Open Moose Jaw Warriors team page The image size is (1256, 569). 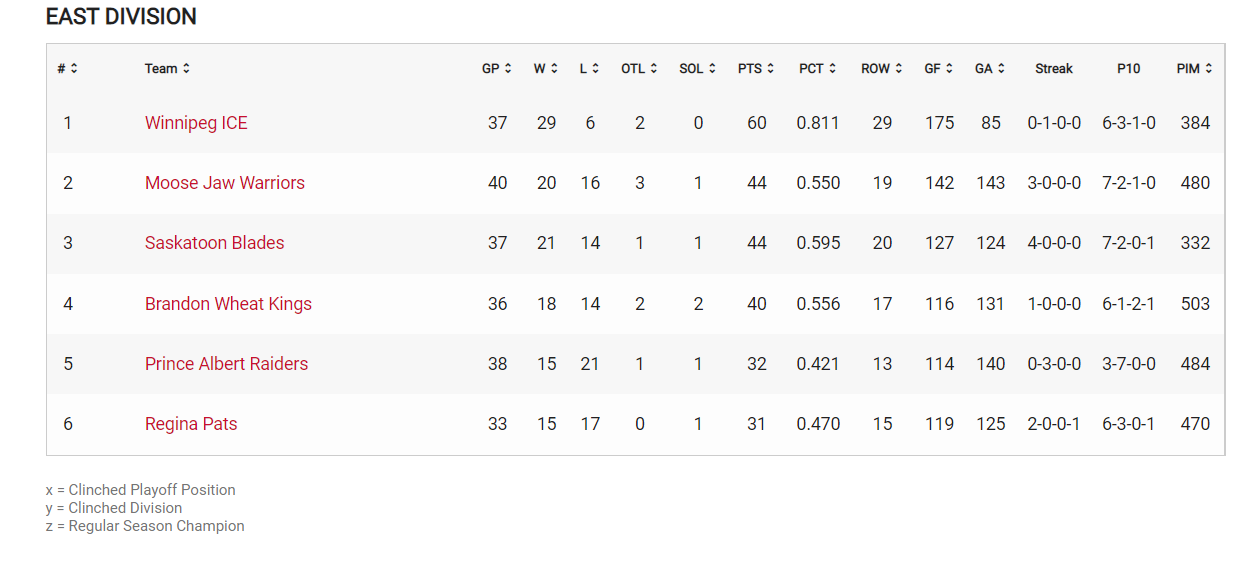(225, 183)
